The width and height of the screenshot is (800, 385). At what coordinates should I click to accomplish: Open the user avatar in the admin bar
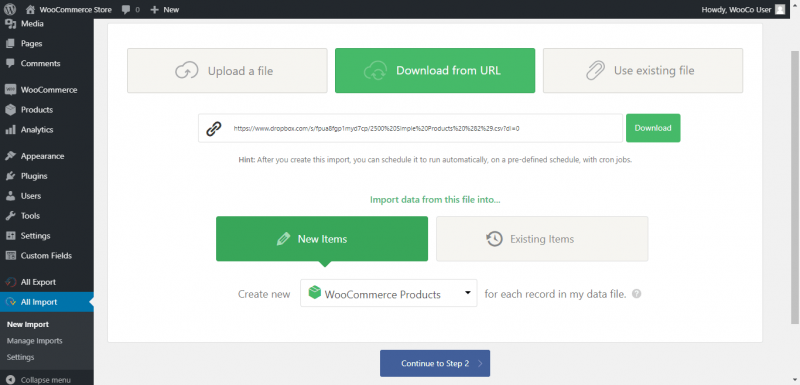point(780,9)
